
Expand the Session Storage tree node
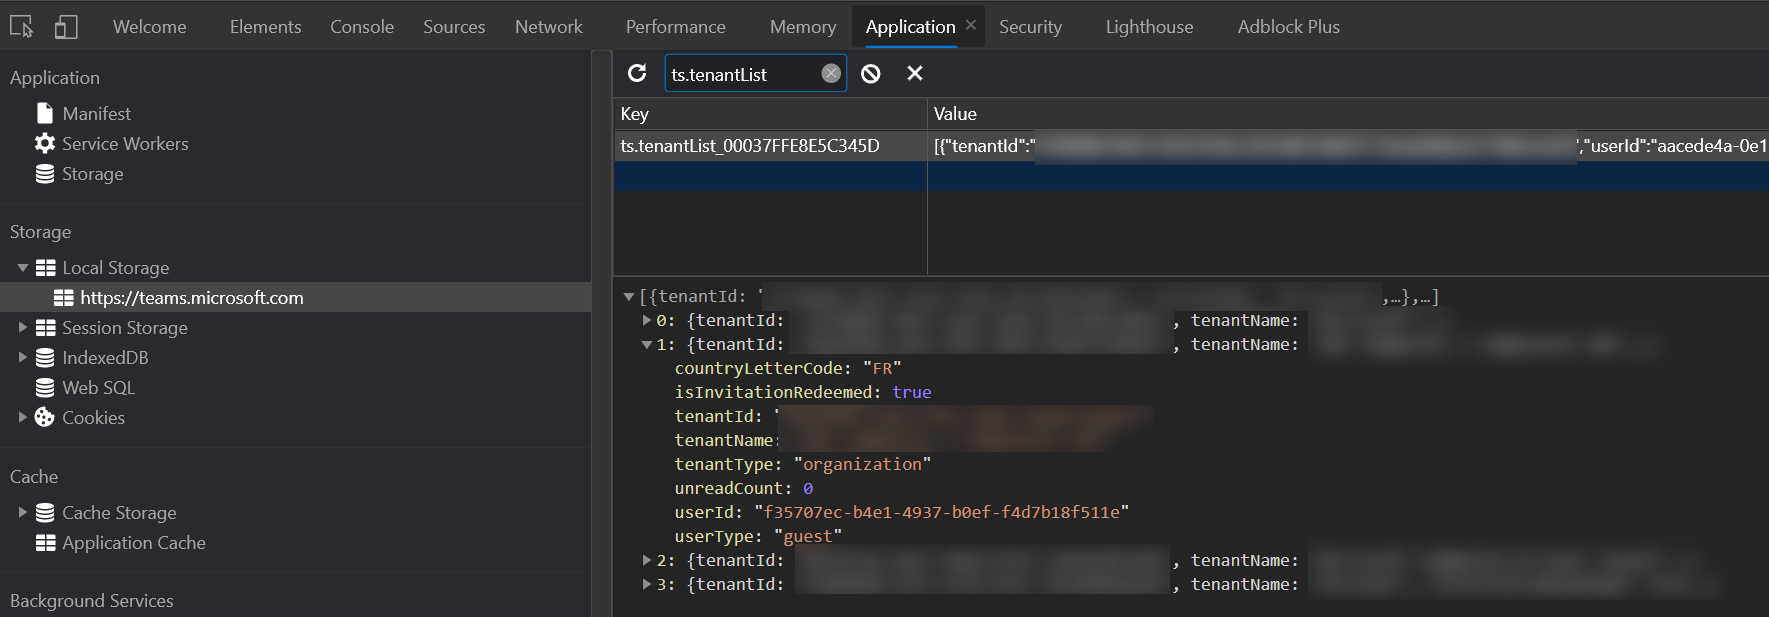click(x=23, y=327)
